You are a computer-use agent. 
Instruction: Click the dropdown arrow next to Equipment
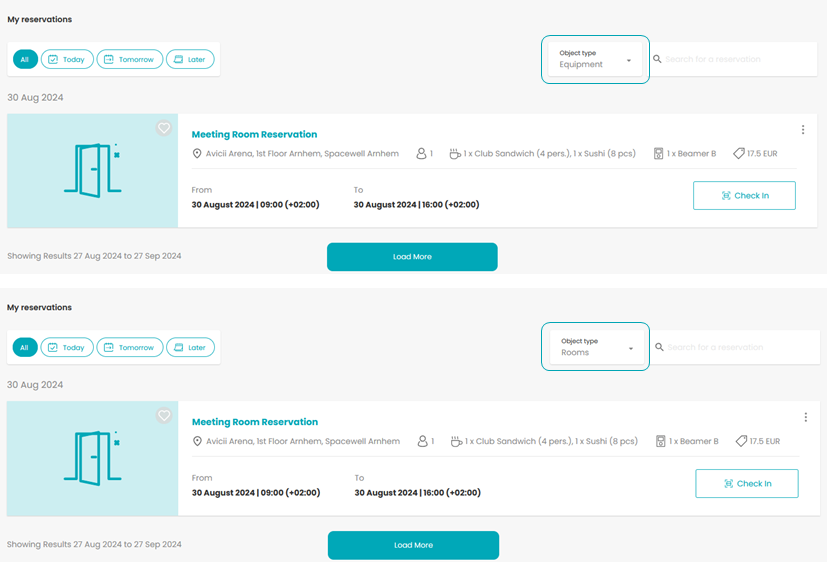tap(629, 61)
